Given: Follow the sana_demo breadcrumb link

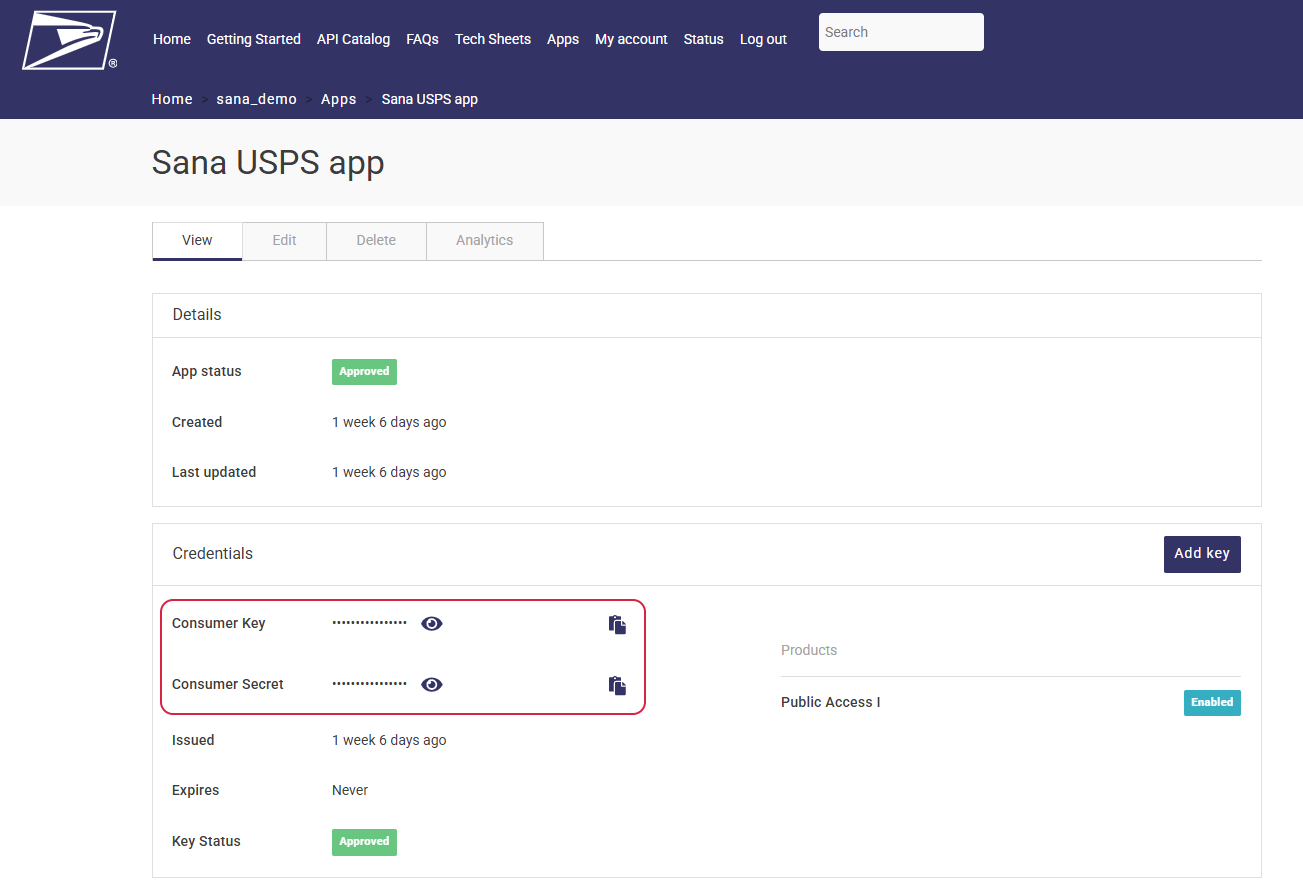Looking at the screenshot, I should (257, 99).
